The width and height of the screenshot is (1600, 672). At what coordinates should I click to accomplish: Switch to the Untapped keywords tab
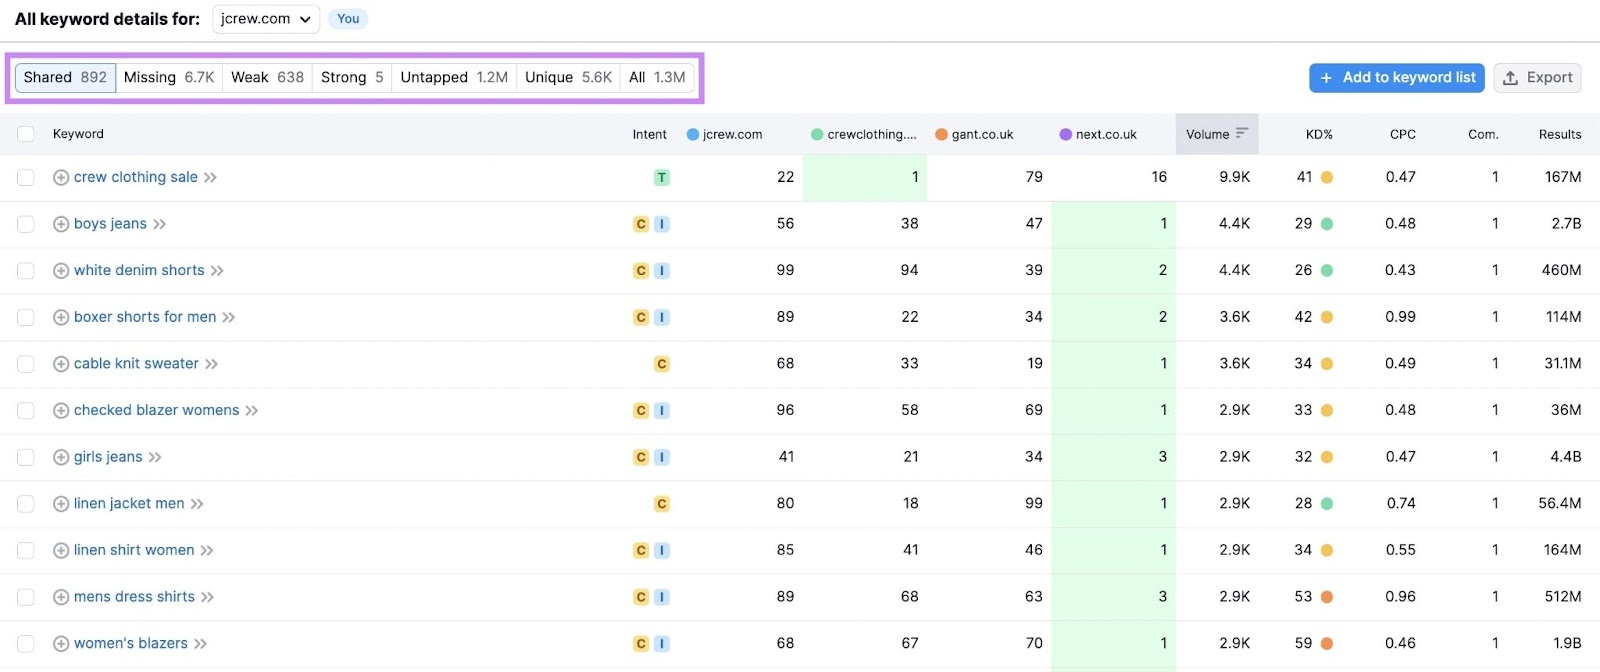[x=453, y=77]
